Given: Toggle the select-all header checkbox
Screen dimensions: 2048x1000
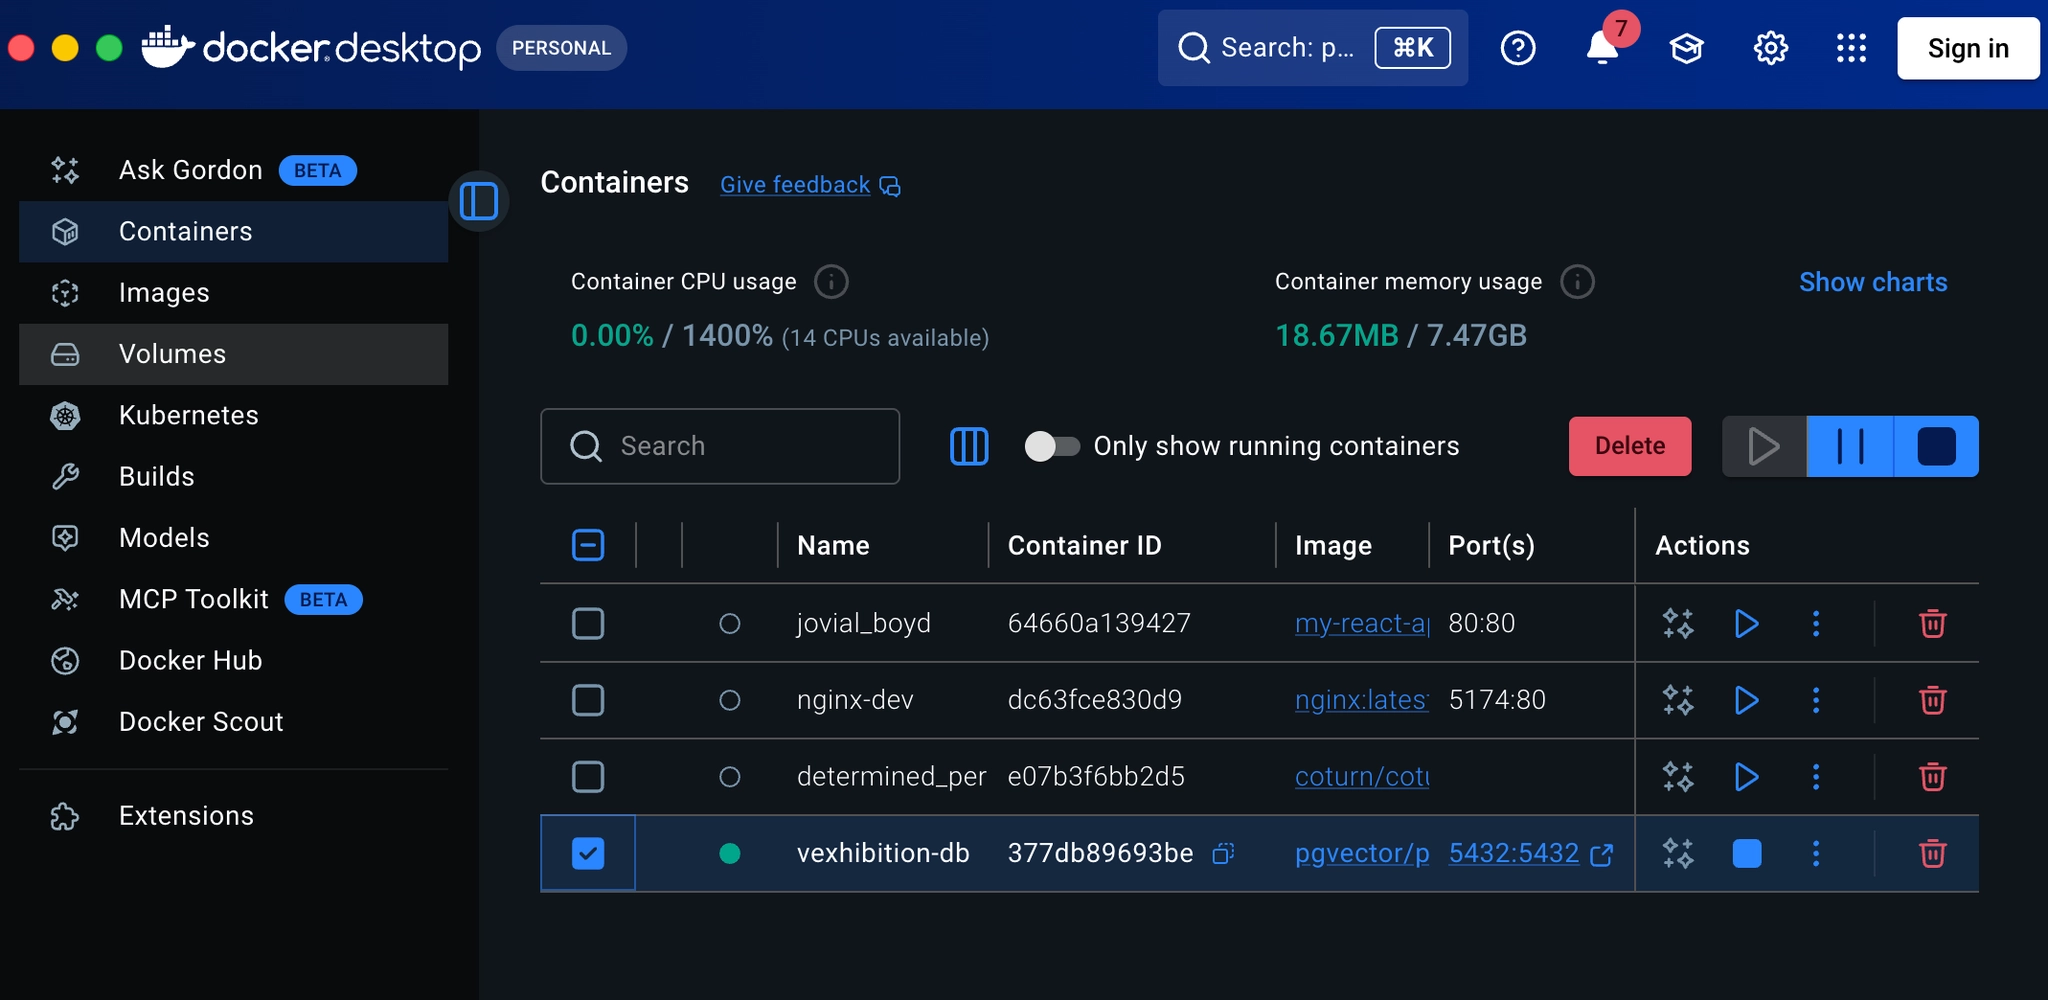Looking at the screenshot, I should pos(588,545).
